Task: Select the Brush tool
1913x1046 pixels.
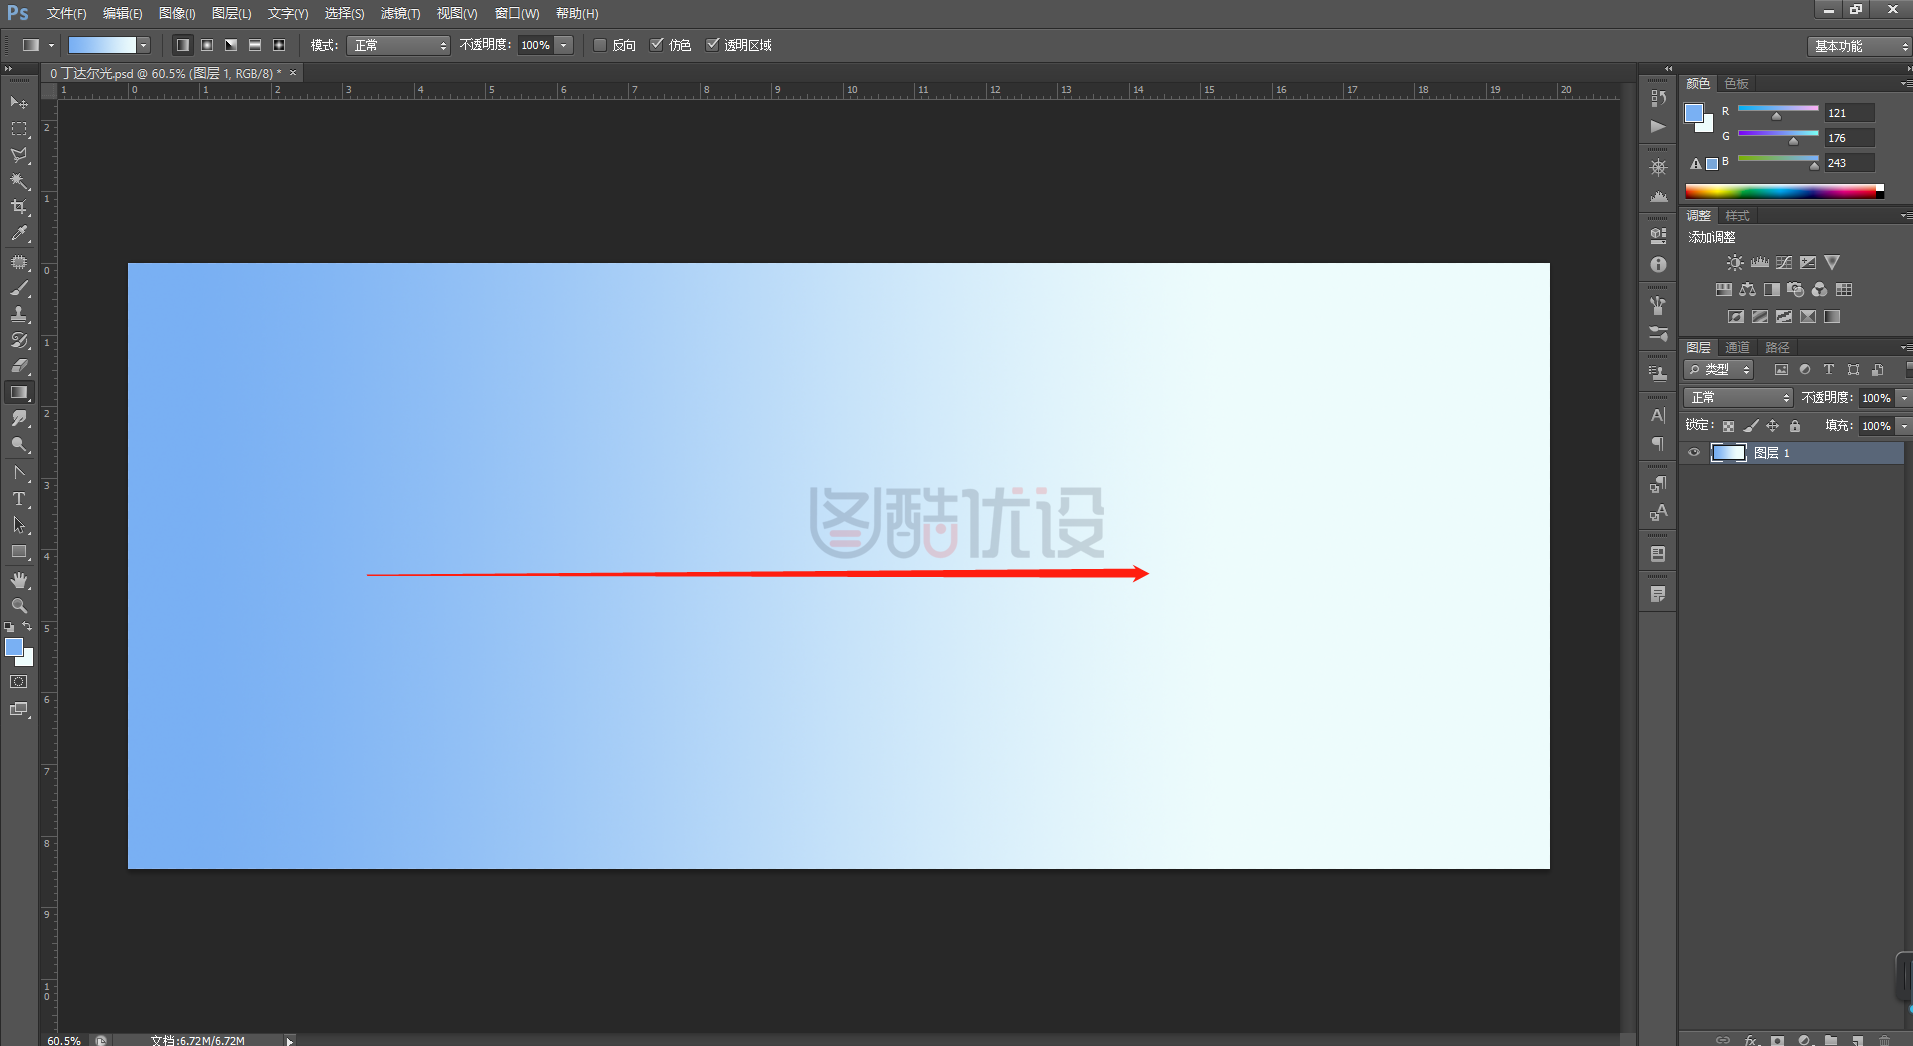Action: [x=19, y=288]
